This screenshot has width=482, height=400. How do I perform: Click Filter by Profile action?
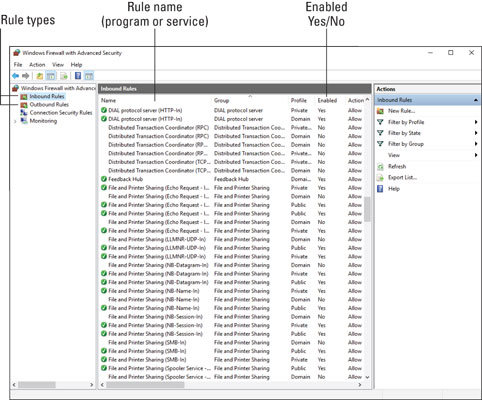tap(406, 122)
